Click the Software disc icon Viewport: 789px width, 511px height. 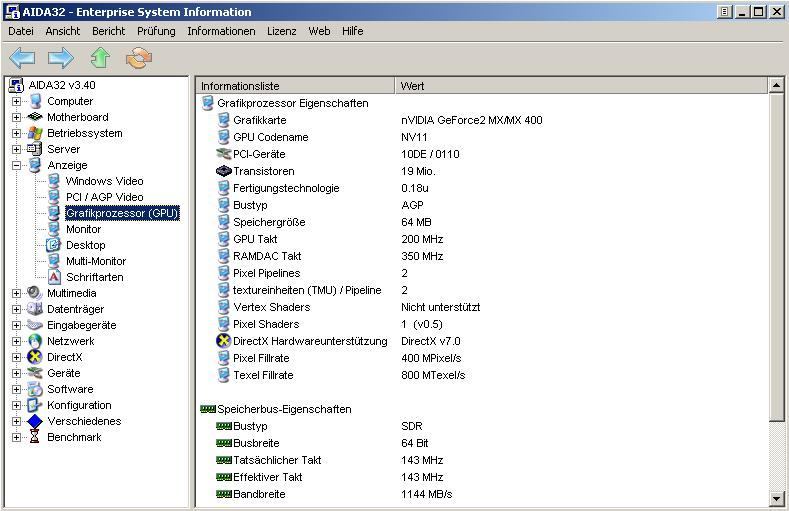(x=35, y=389)
